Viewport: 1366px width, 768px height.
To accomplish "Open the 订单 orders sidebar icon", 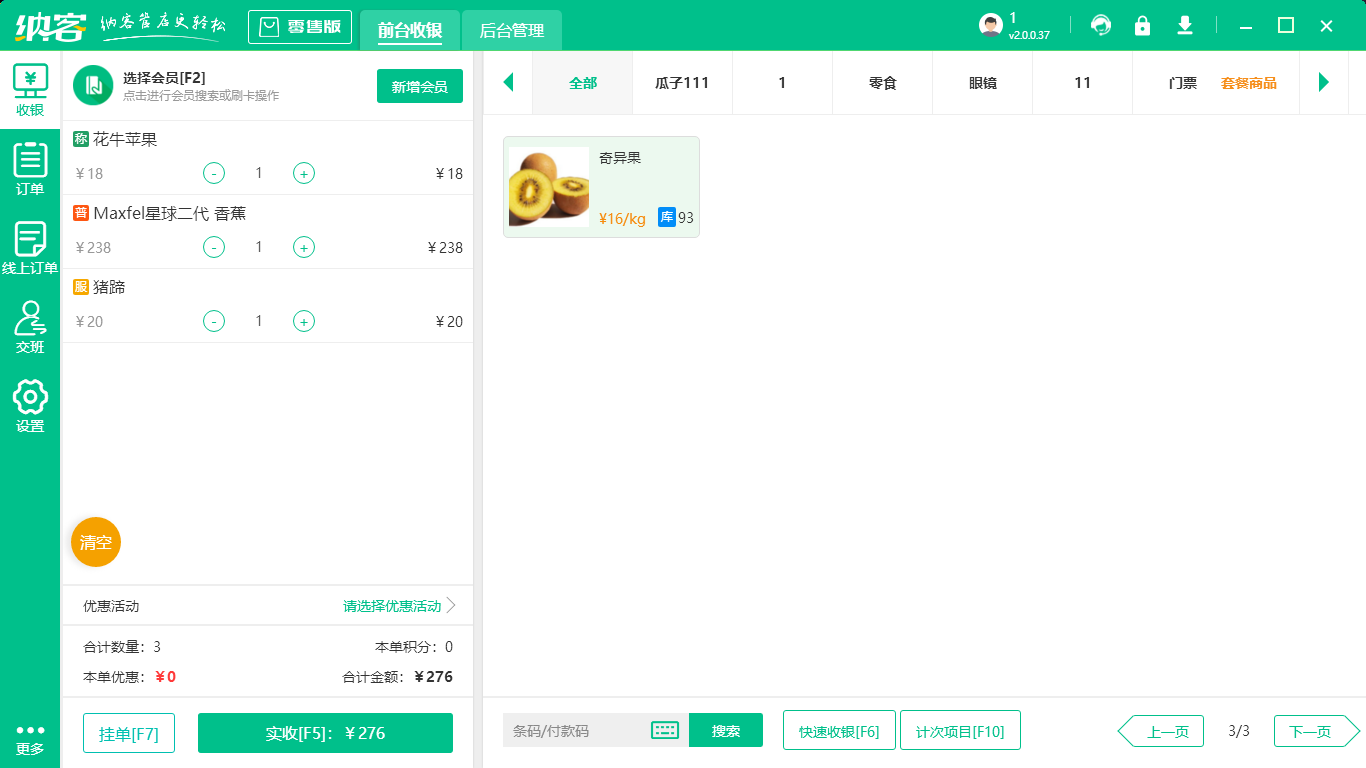I will point(30,168).
